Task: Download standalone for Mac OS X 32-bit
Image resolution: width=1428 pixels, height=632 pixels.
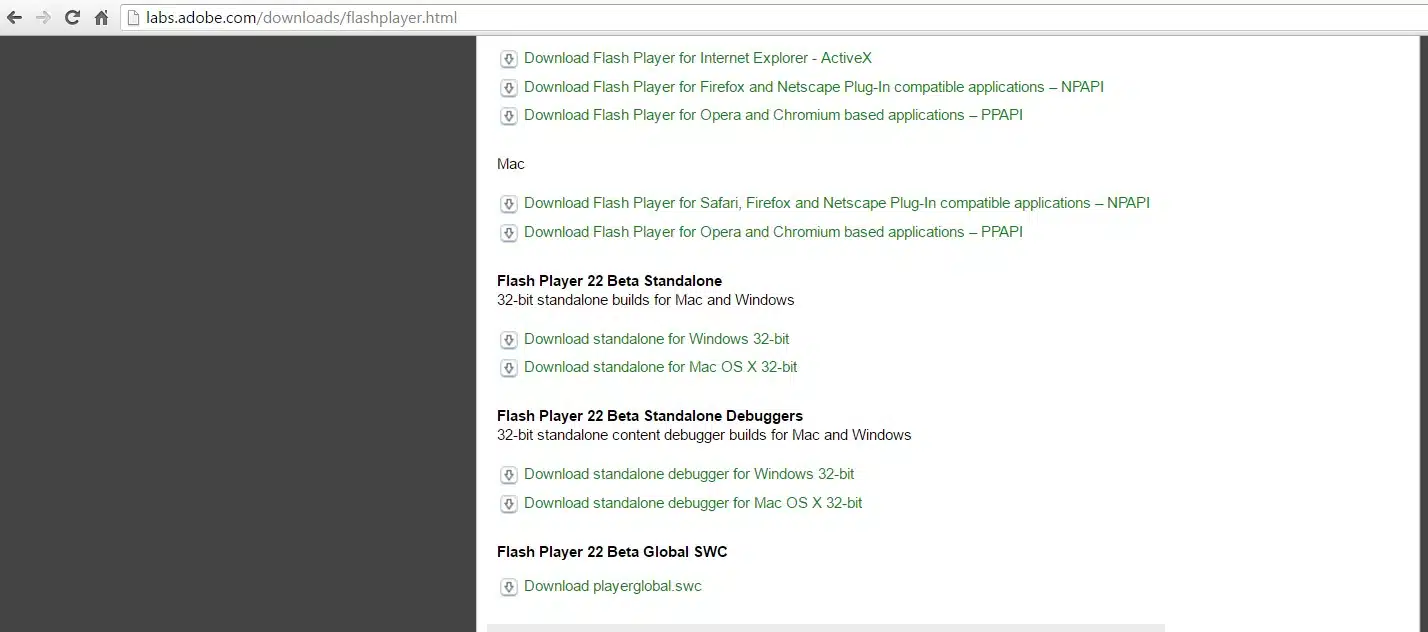Action: 660,367
